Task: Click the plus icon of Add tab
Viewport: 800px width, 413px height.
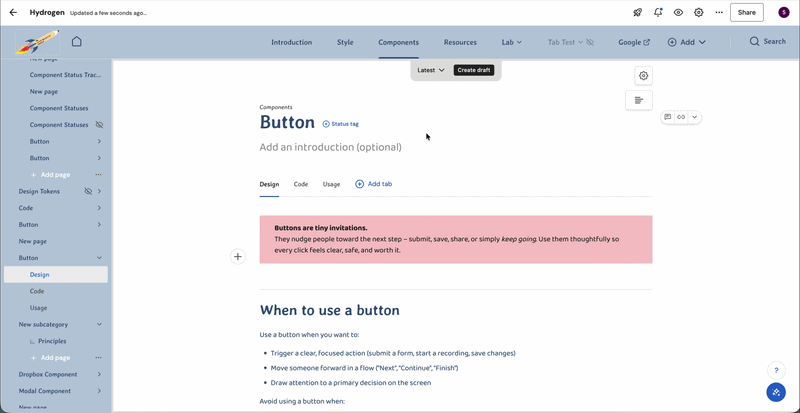Action: pos(359,184)
